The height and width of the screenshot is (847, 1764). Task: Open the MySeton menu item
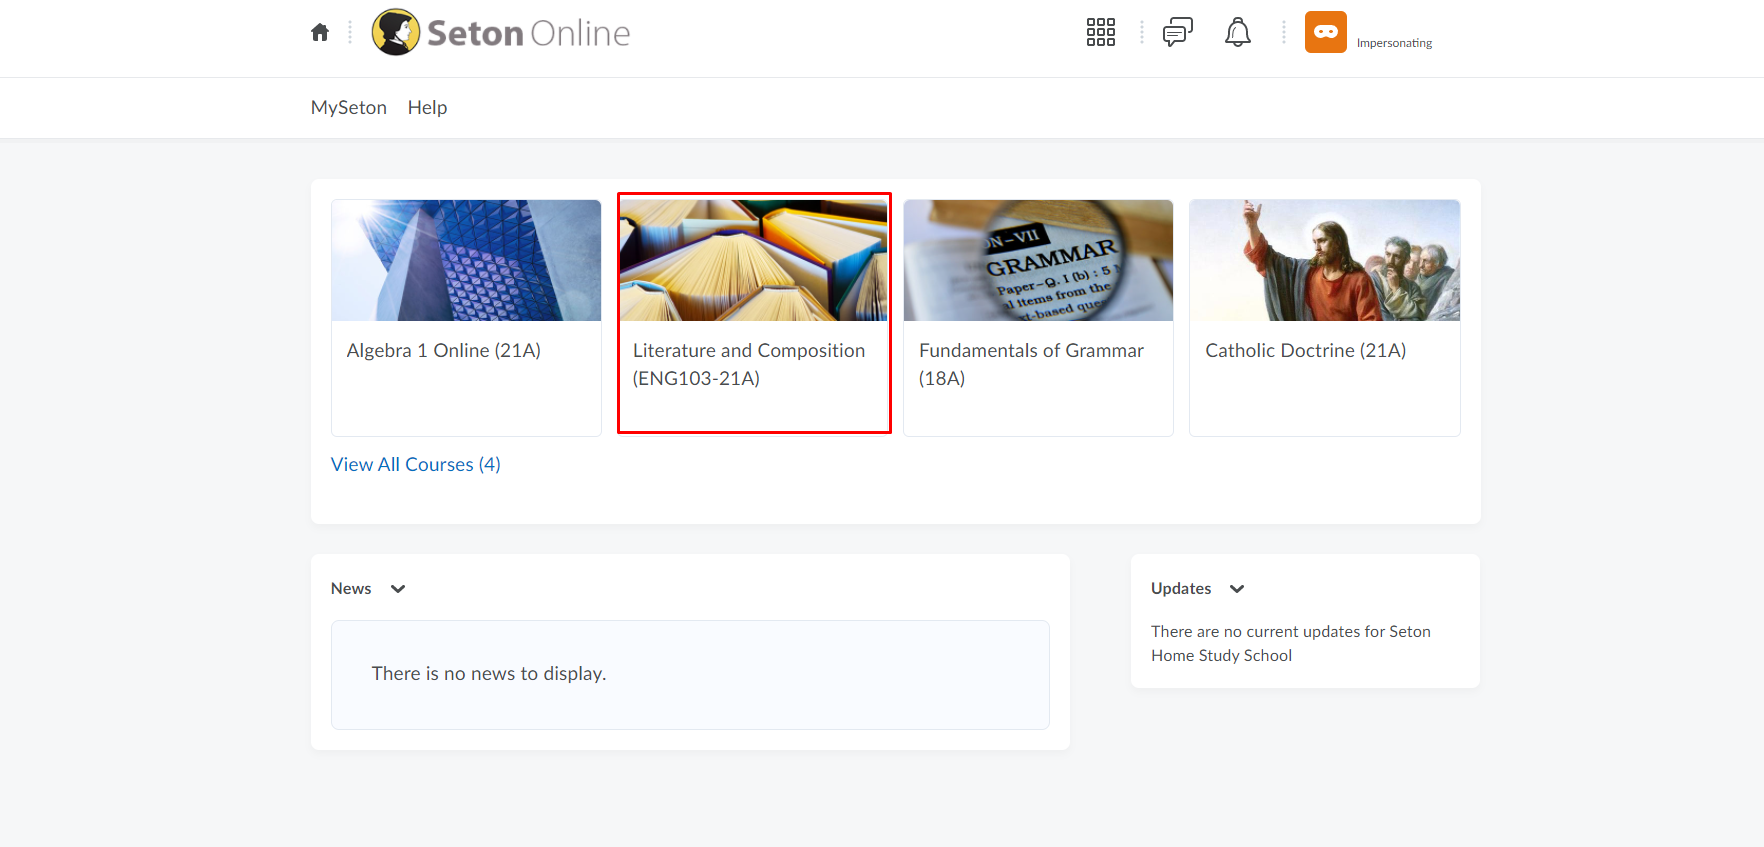[x=349, y=107]
